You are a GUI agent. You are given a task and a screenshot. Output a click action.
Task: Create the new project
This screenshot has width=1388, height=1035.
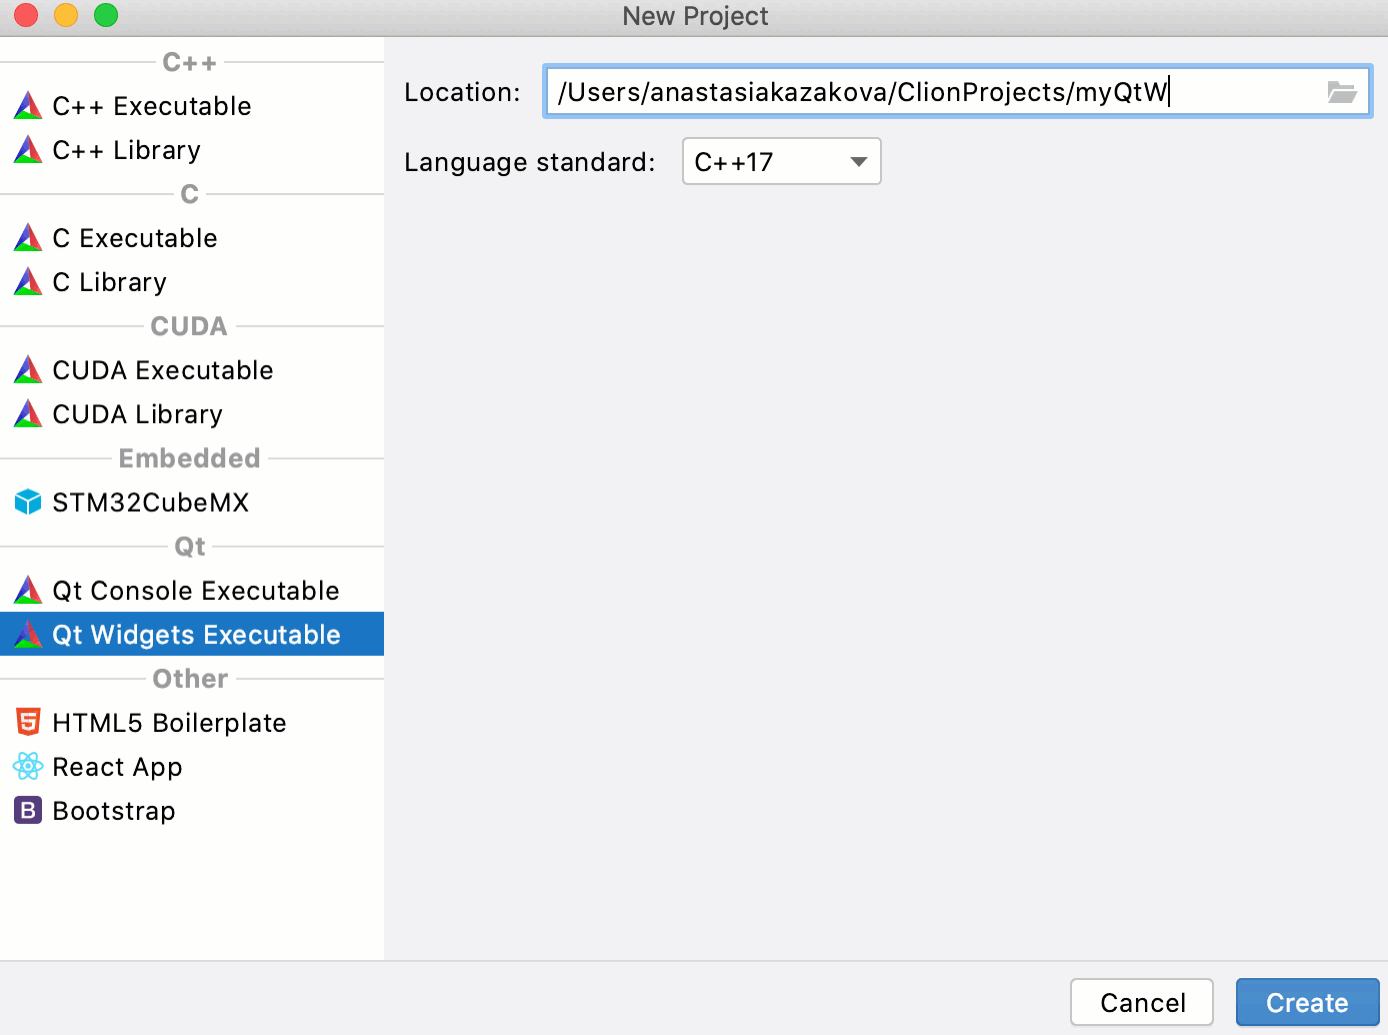point(1307,1002)
